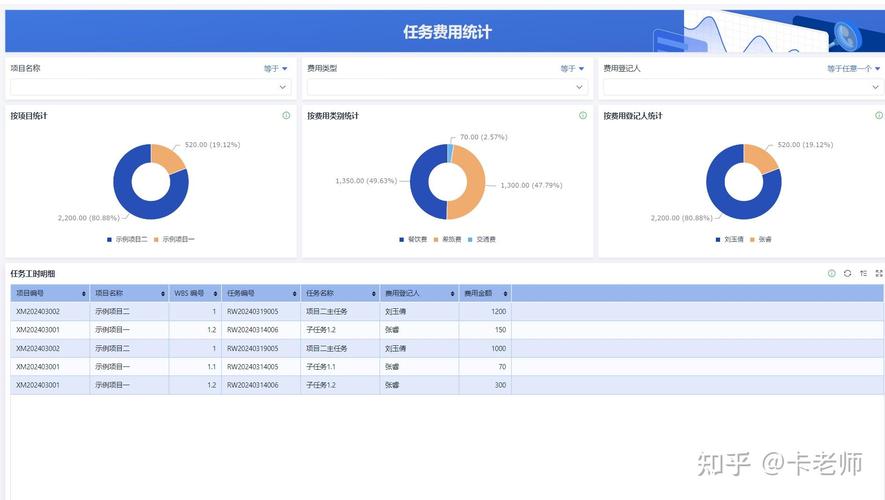Toggle 差旅费 legend item
This screenshot has height=500, width=885.
pyautogui.click(x=448, y=239)
